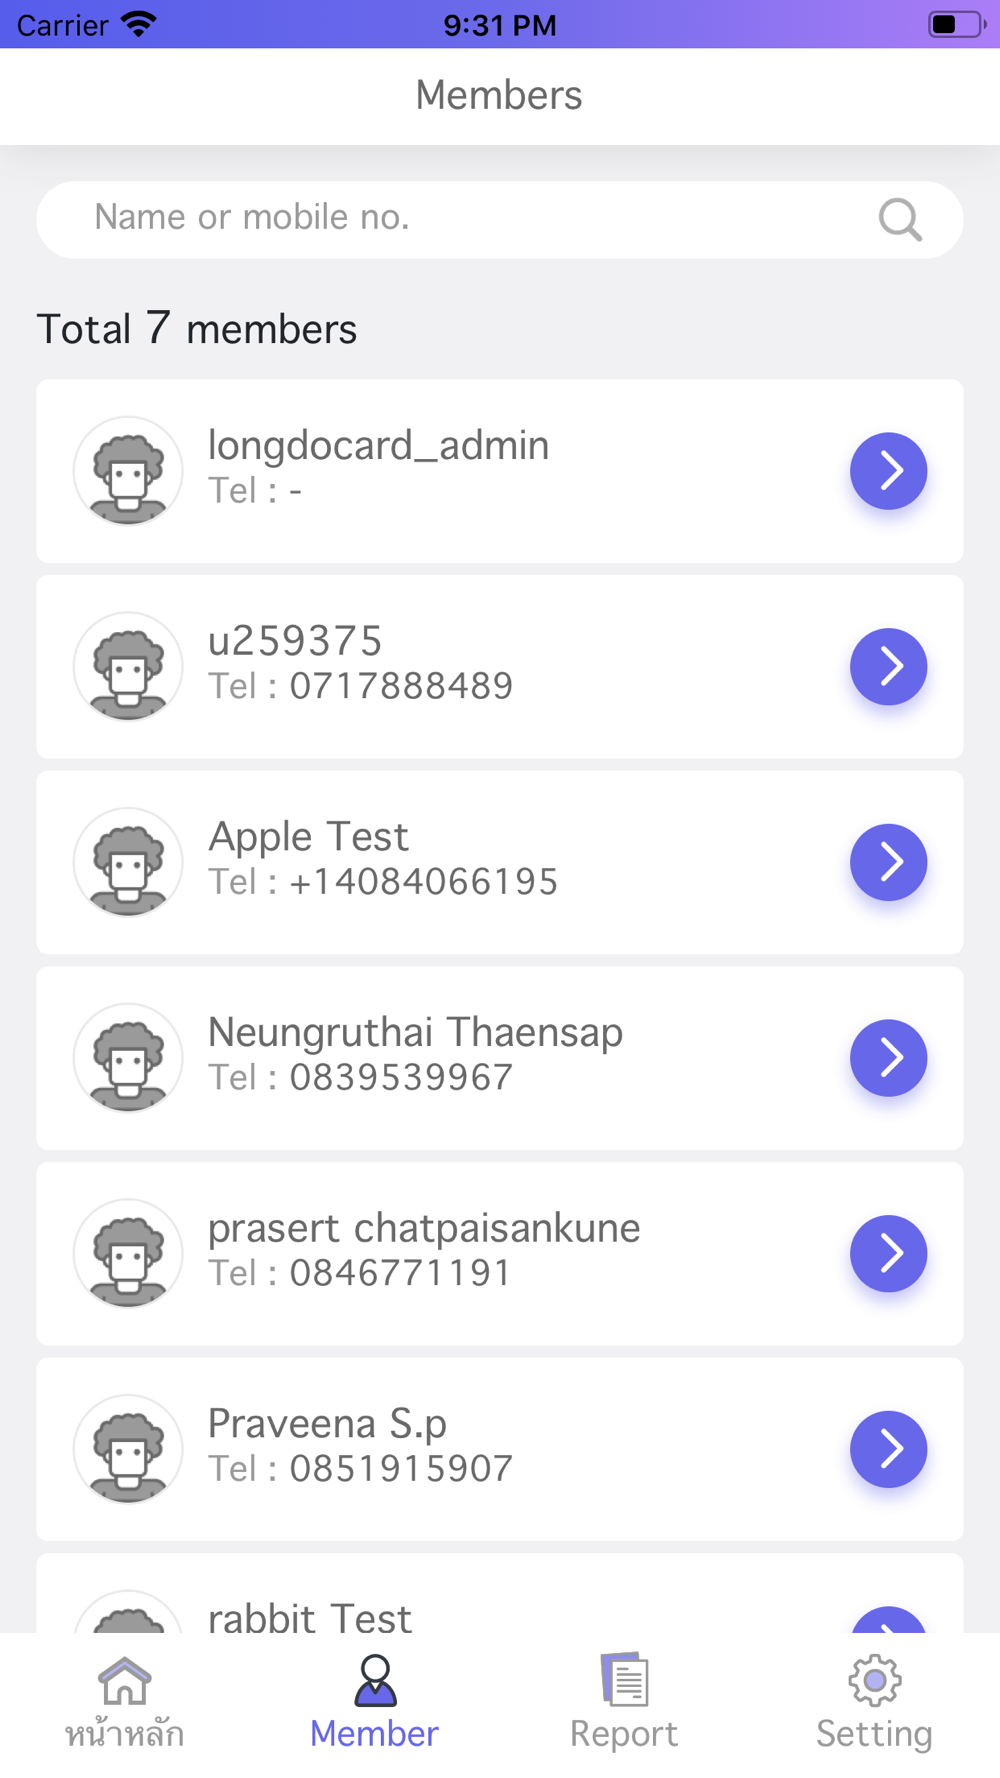Open u259375 details chevron button
1000x1778 pixels.
[889, 667]
